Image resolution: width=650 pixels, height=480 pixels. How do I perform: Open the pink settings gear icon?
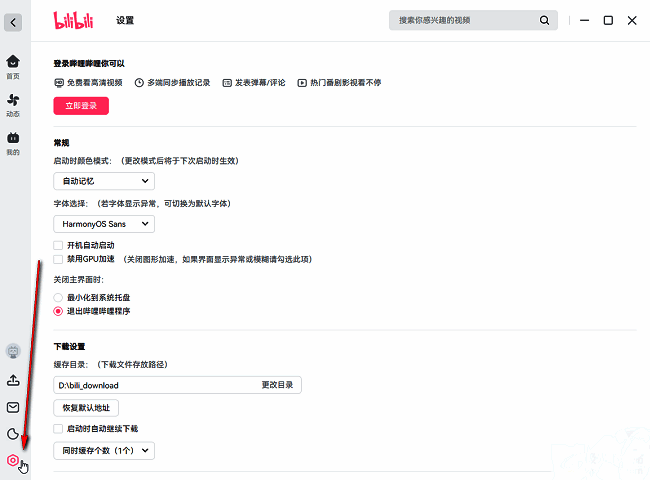pyautogui.click(x=13, y=460)
